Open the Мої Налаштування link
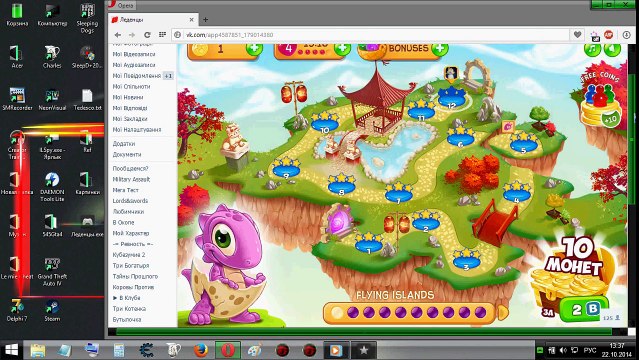This screenshot has height=360, width=639. click(x=137, y=130)
